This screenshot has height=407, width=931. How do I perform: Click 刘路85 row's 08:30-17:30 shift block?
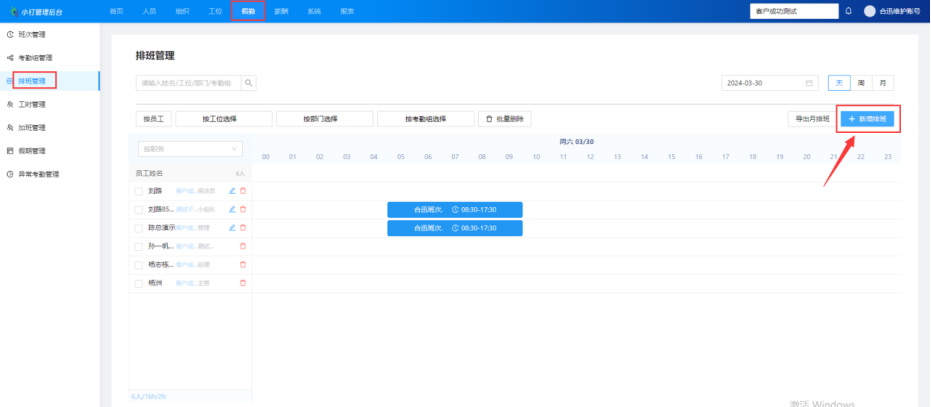[455, 210]
